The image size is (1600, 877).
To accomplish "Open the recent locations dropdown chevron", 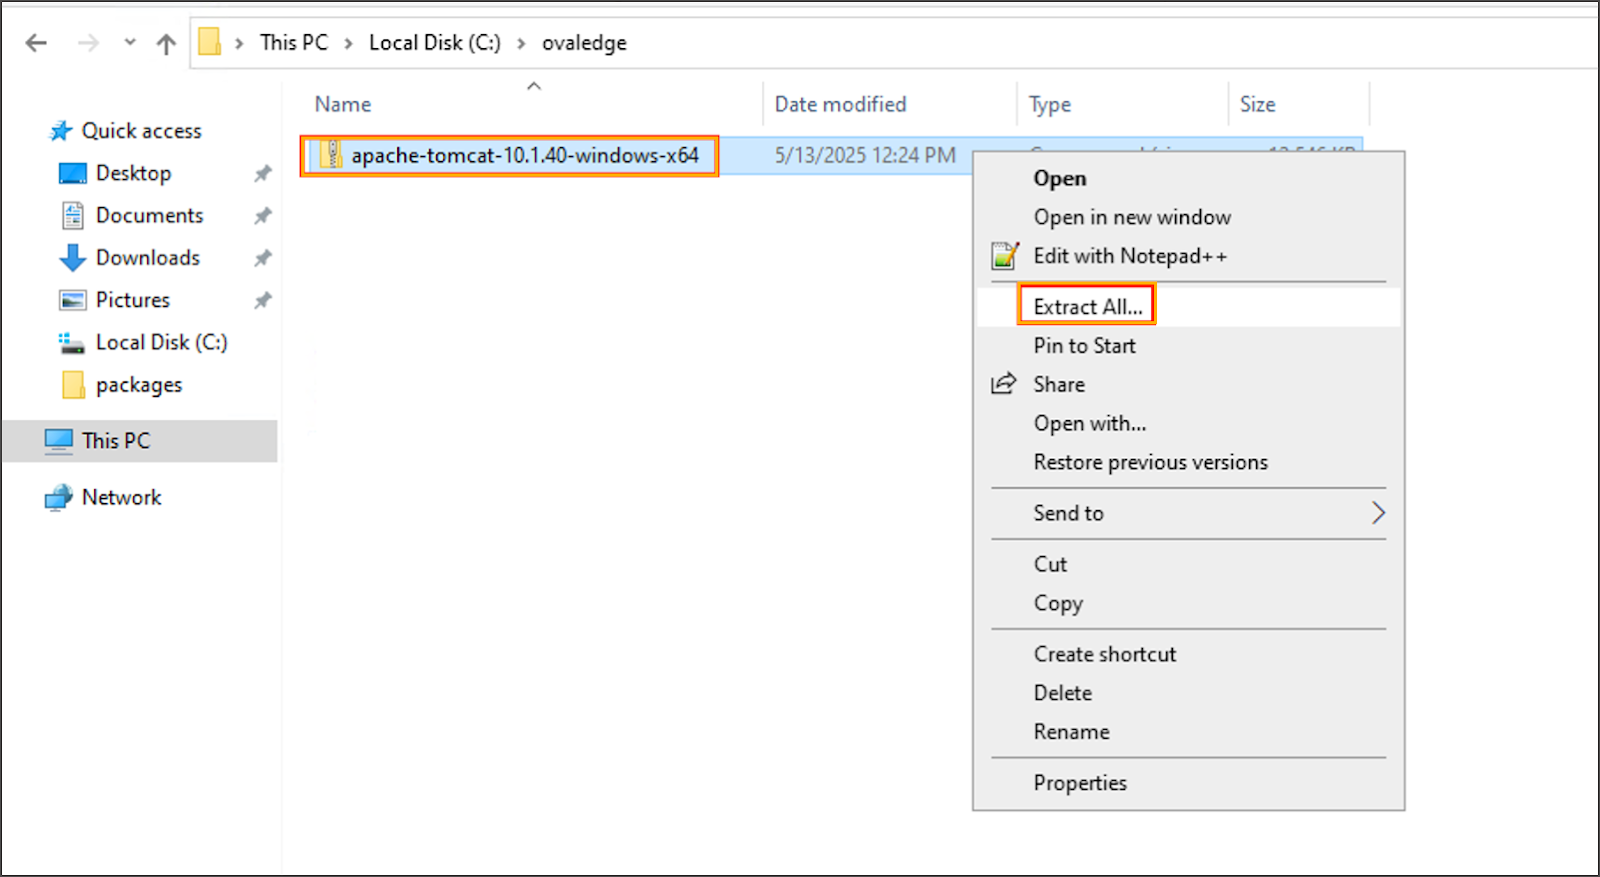I will coord(130,43).
